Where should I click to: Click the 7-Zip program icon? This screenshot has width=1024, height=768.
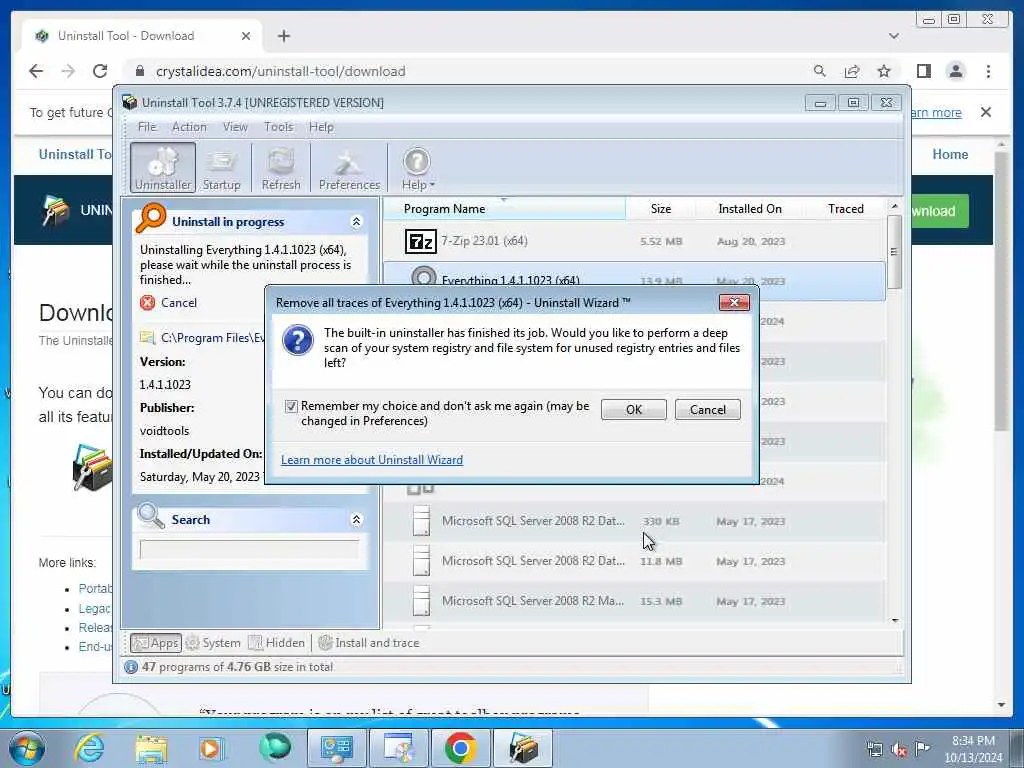[x=420, y=242]
